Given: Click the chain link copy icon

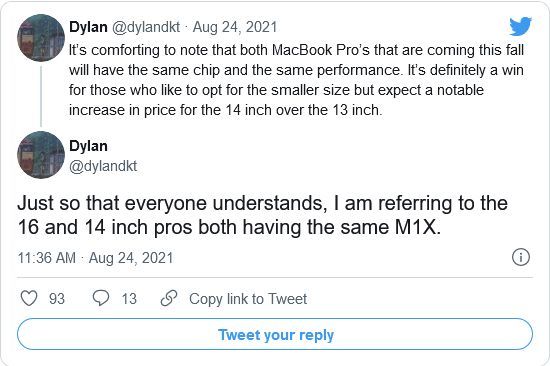Looking at the screenshot, I should point(169,298).
